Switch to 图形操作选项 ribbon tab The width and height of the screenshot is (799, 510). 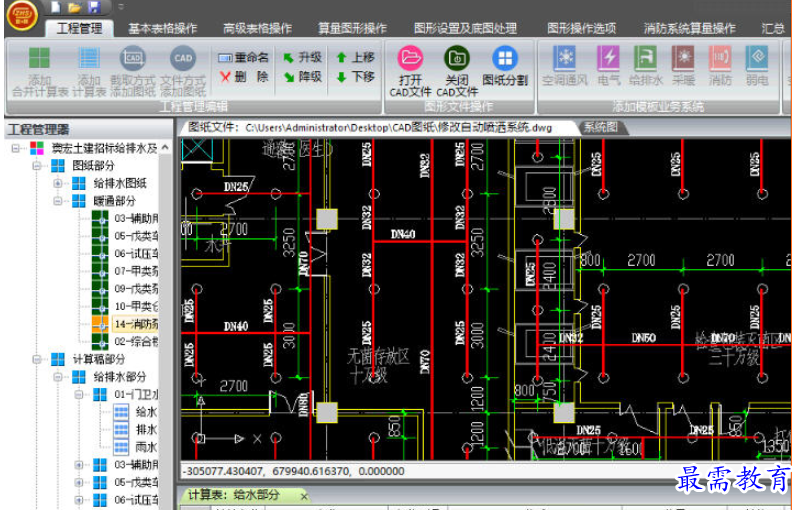point(581,29)
